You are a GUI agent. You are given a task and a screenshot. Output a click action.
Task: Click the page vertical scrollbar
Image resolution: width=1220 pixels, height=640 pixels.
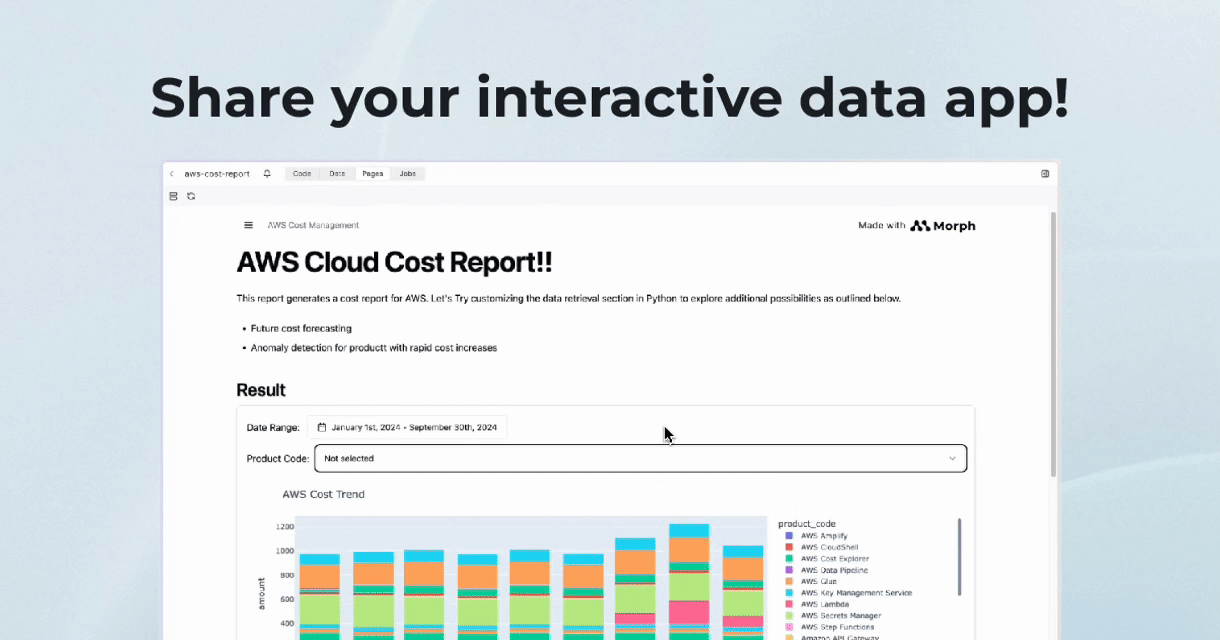pyautogui.click(x=1052, y=343)
